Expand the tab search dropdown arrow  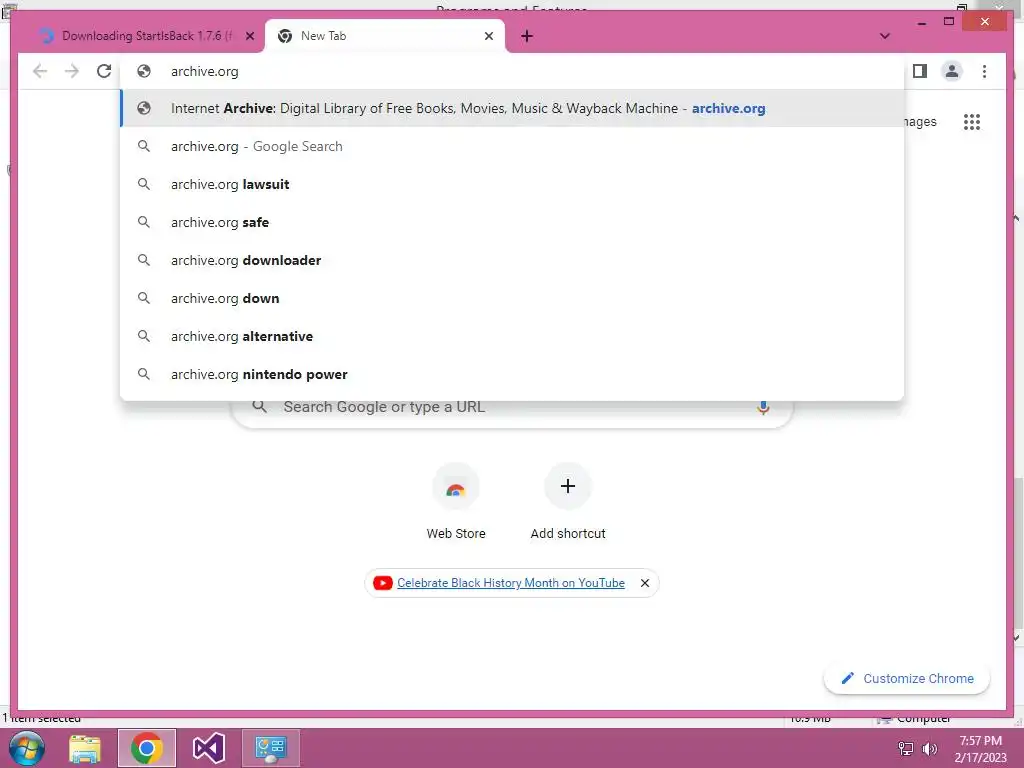pos(885,36)
